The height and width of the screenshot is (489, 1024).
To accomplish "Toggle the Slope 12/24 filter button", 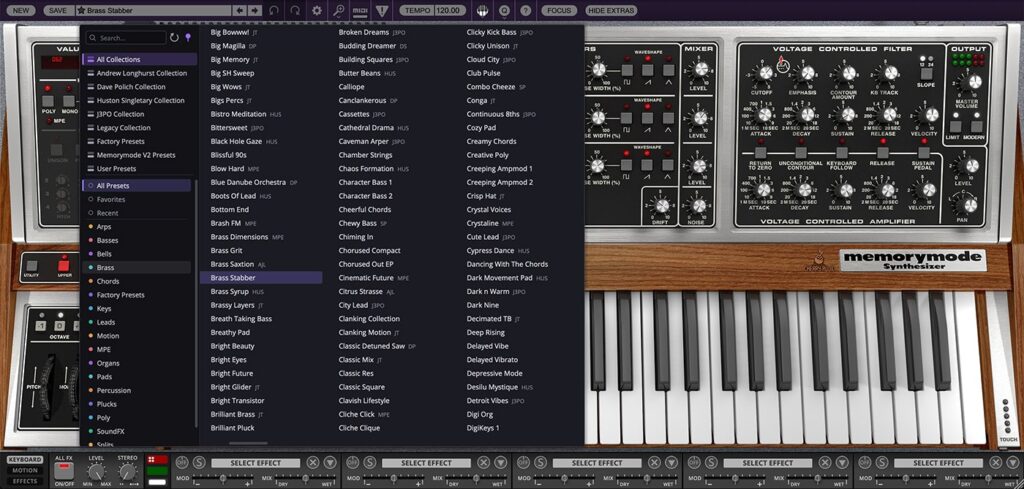I will click(x=926, y=73).
